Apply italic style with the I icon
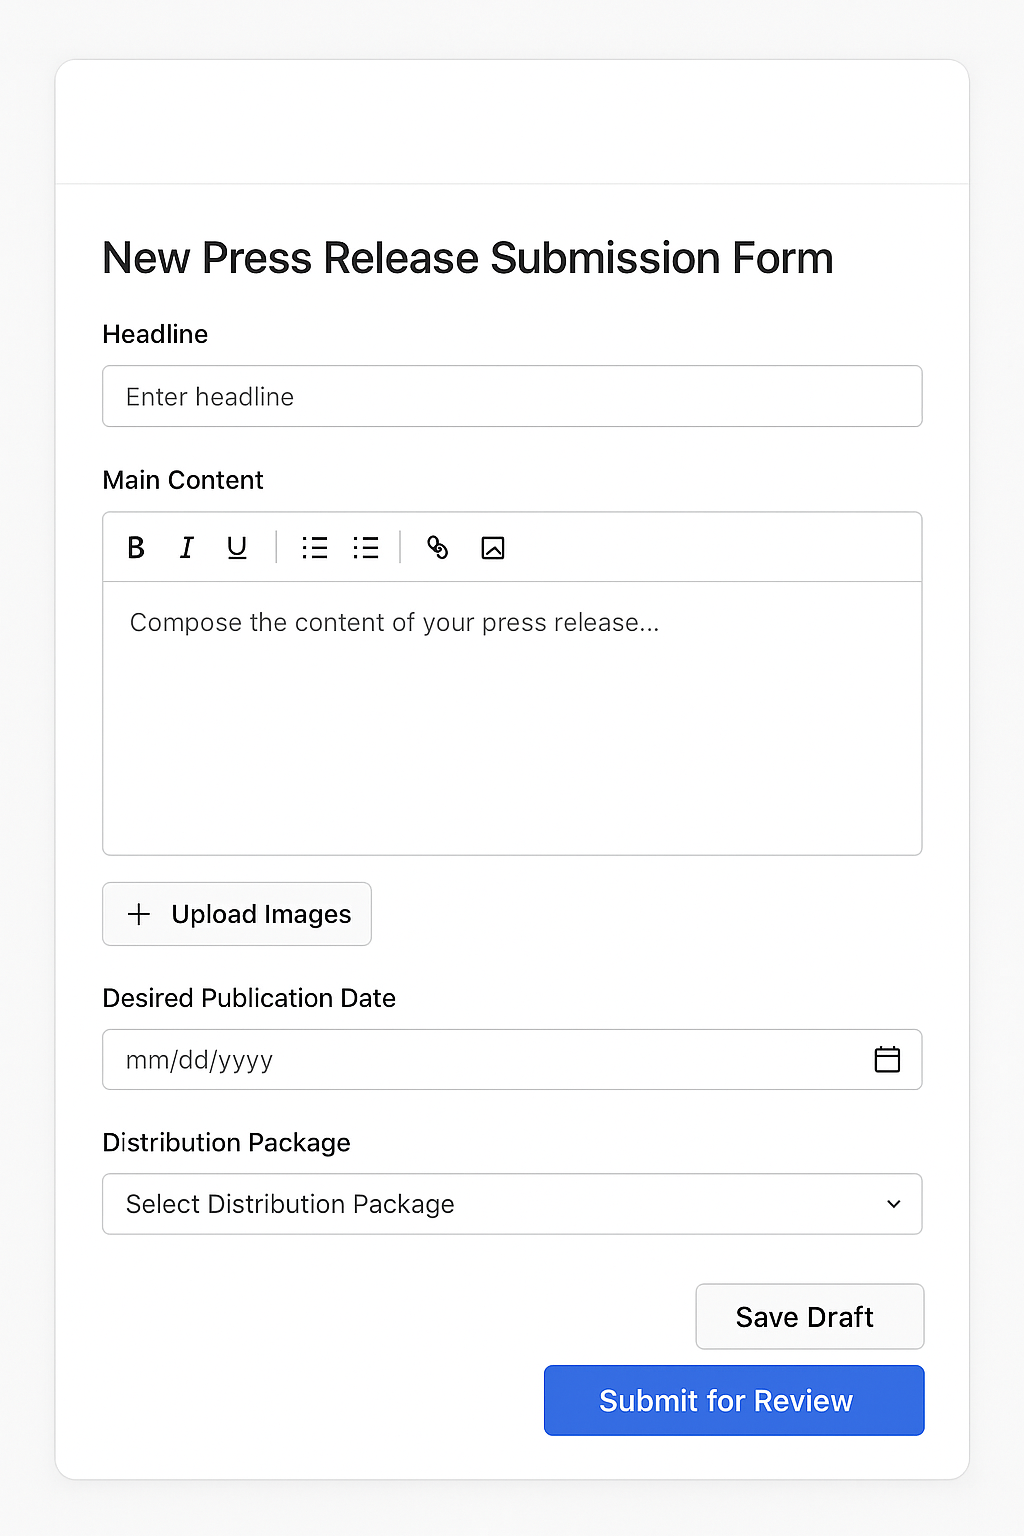Viewport: 1024px width, 1536px height. coord(186,547)
